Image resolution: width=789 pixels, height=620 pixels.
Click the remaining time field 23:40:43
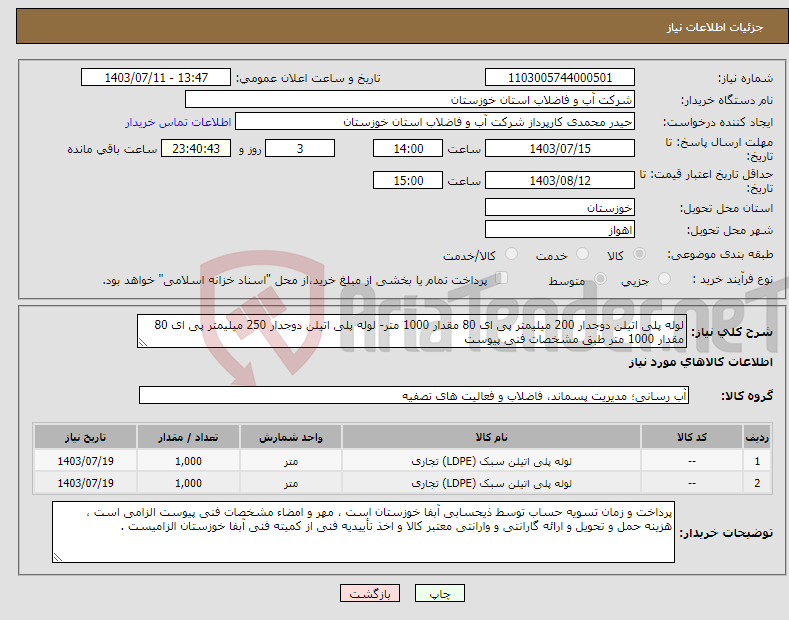(196, 148)
